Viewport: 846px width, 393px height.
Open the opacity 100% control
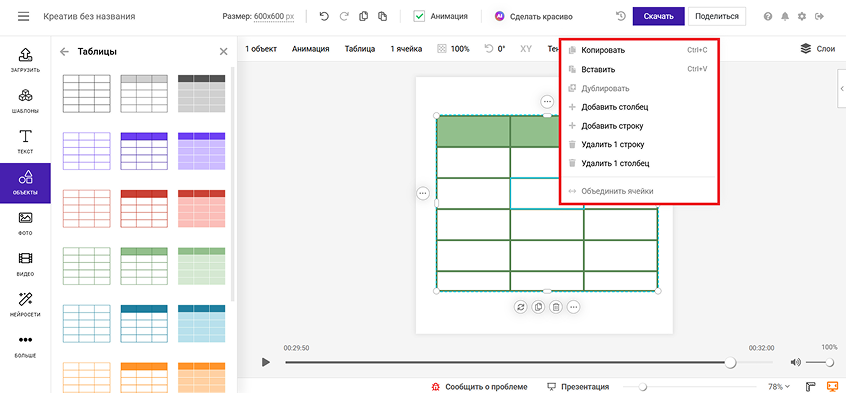point(453,49)
